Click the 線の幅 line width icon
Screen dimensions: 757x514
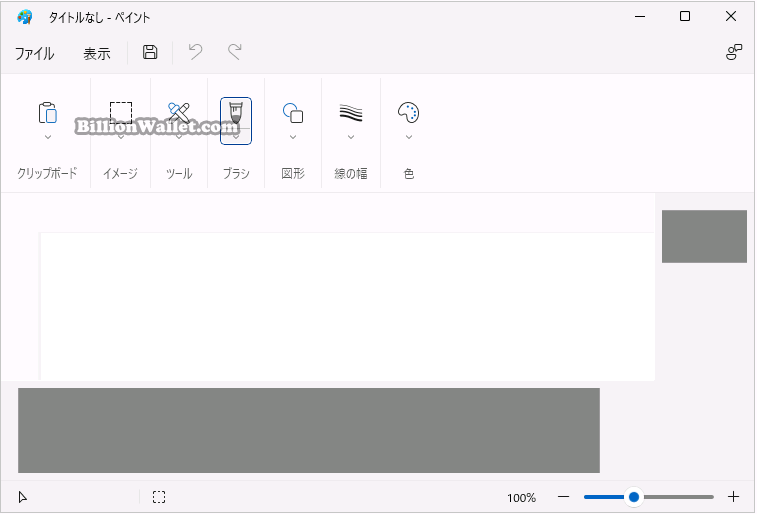click(x=351, y=112)
